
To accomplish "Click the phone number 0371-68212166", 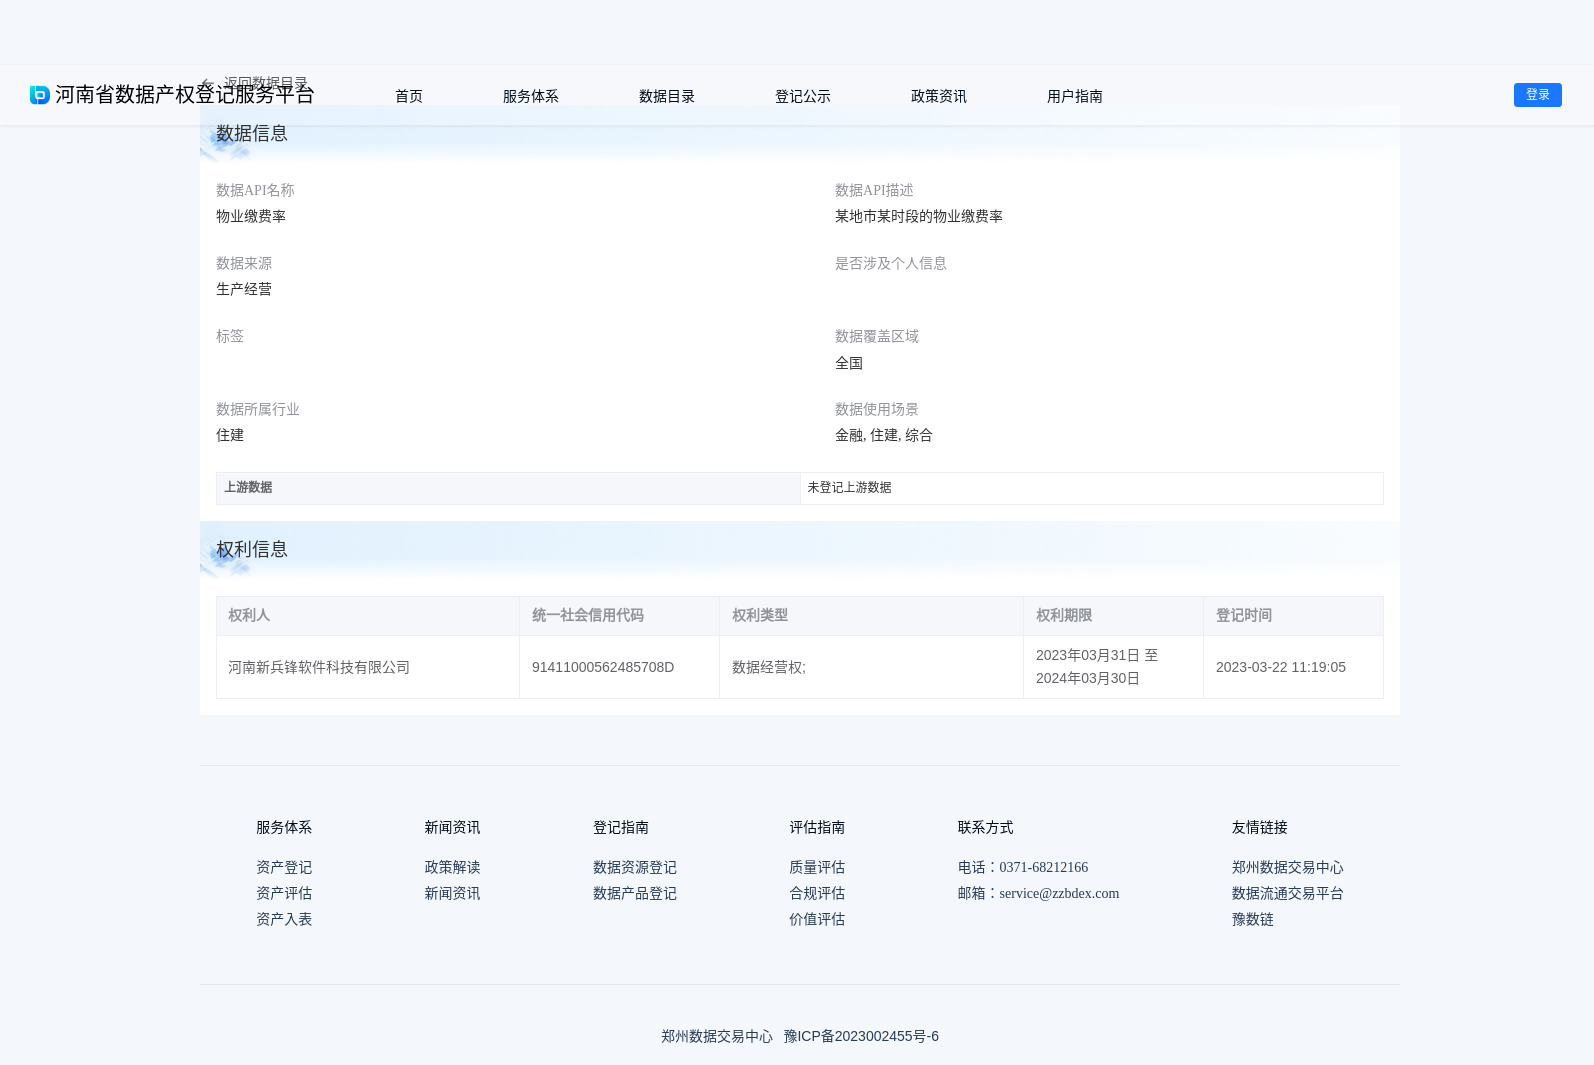I will [x=1044, y=867].
